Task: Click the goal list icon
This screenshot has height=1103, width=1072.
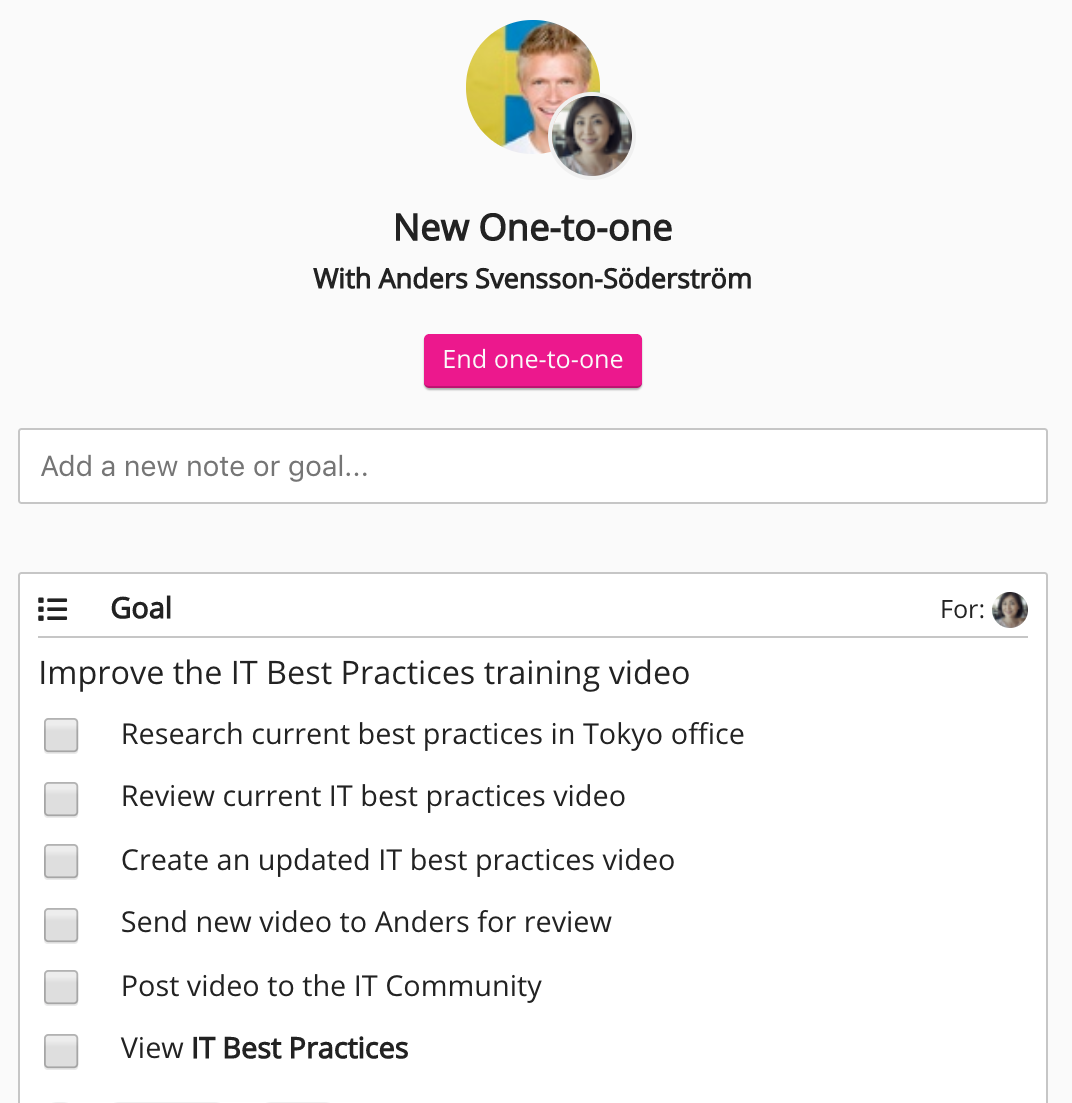Action: (x=52, y=609)
